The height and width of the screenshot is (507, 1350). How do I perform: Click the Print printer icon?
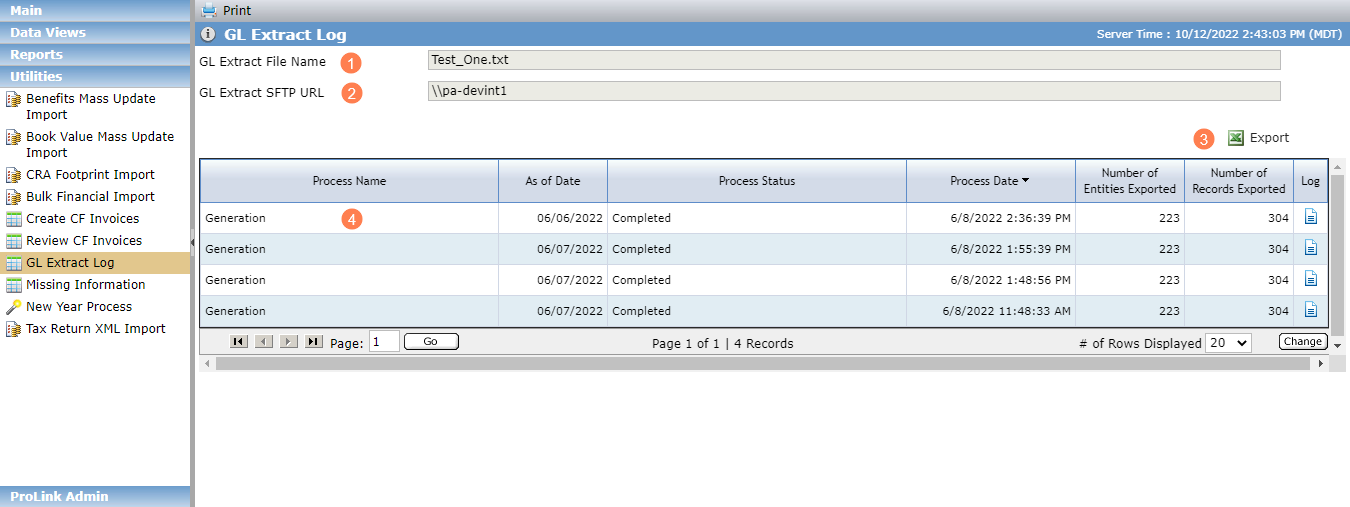[x=209, y=10]
